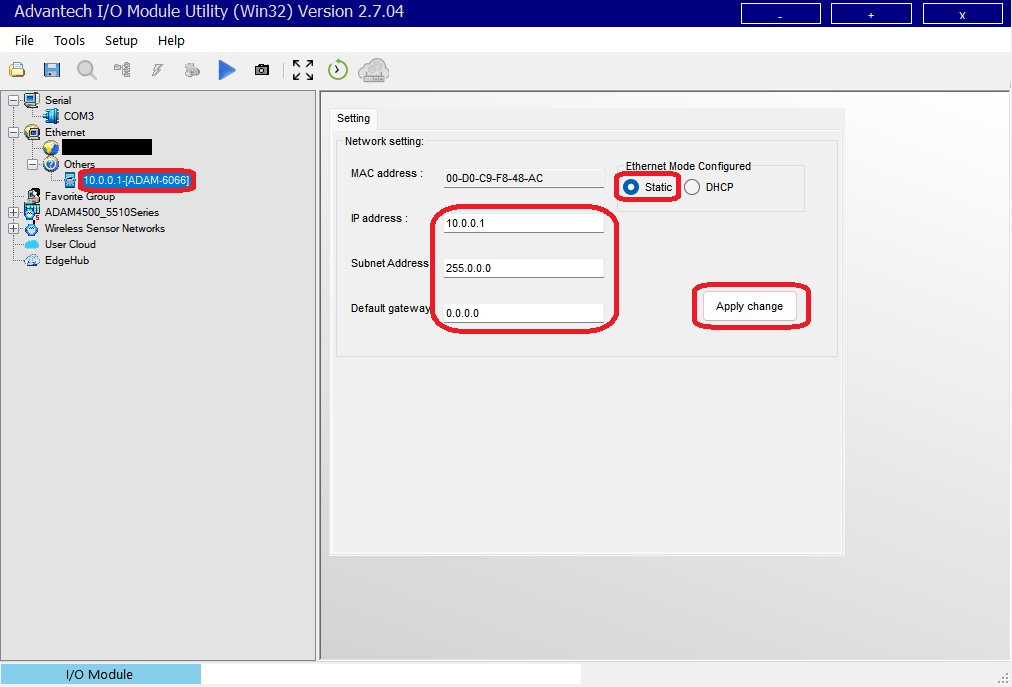Expand the Wireless Sensor Networks node
The image size is (1012, 687).
(x=13, y=228)
